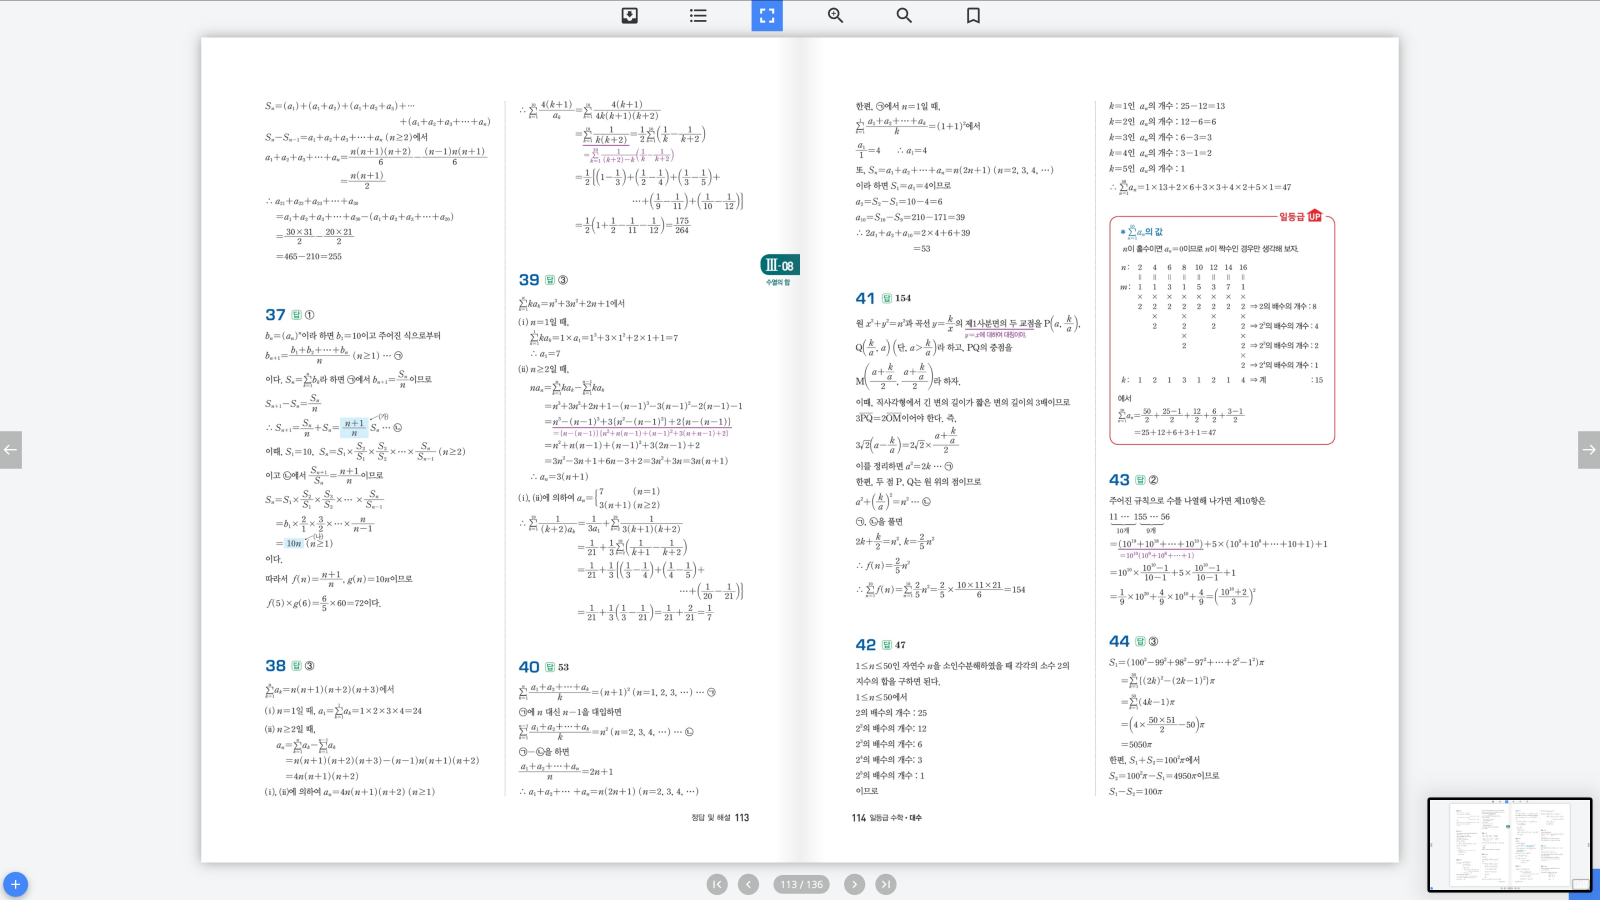Jump to the first page
The height and width of the screenshot is (900, 1600).
[717, 884]
